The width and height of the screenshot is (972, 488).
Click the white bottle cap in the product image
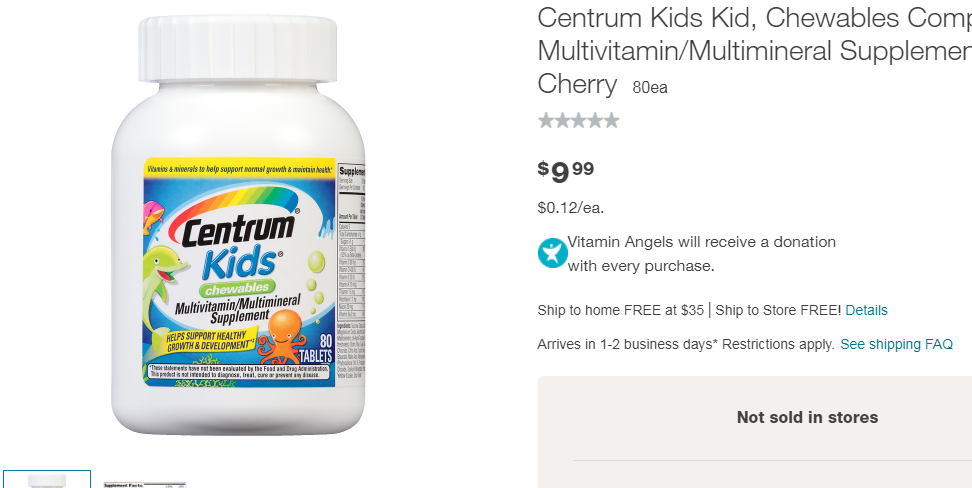coord(237,49)
